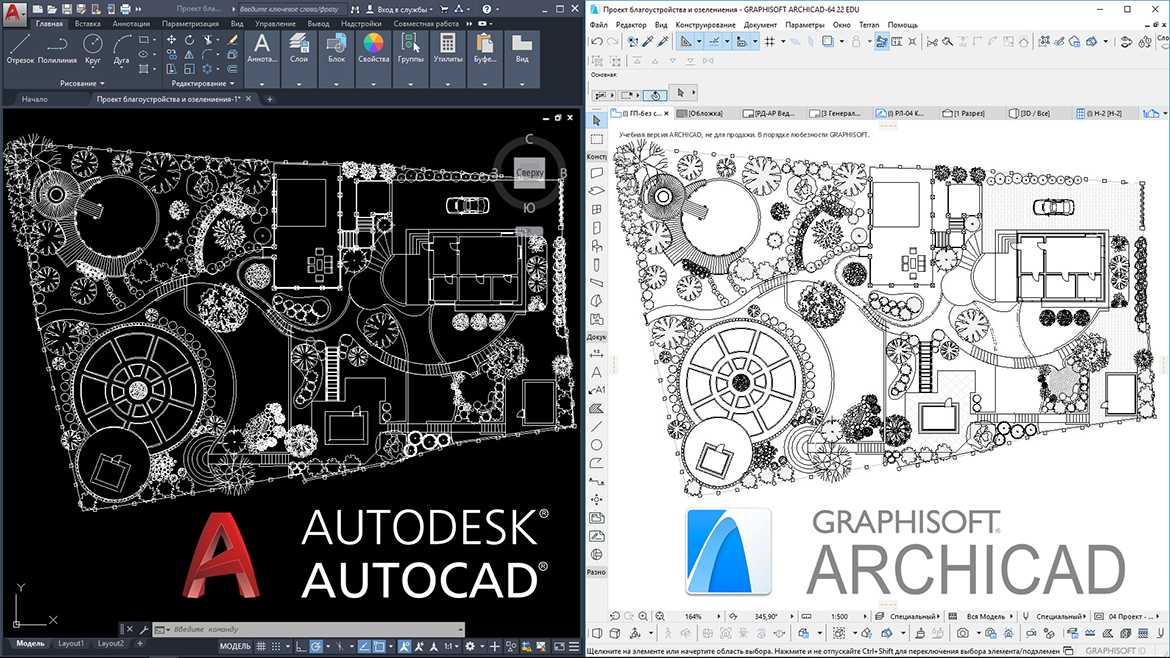
Task: Toggle the Trace reference icon in ArchiCAD toolbar
Action: click(828, 42)
